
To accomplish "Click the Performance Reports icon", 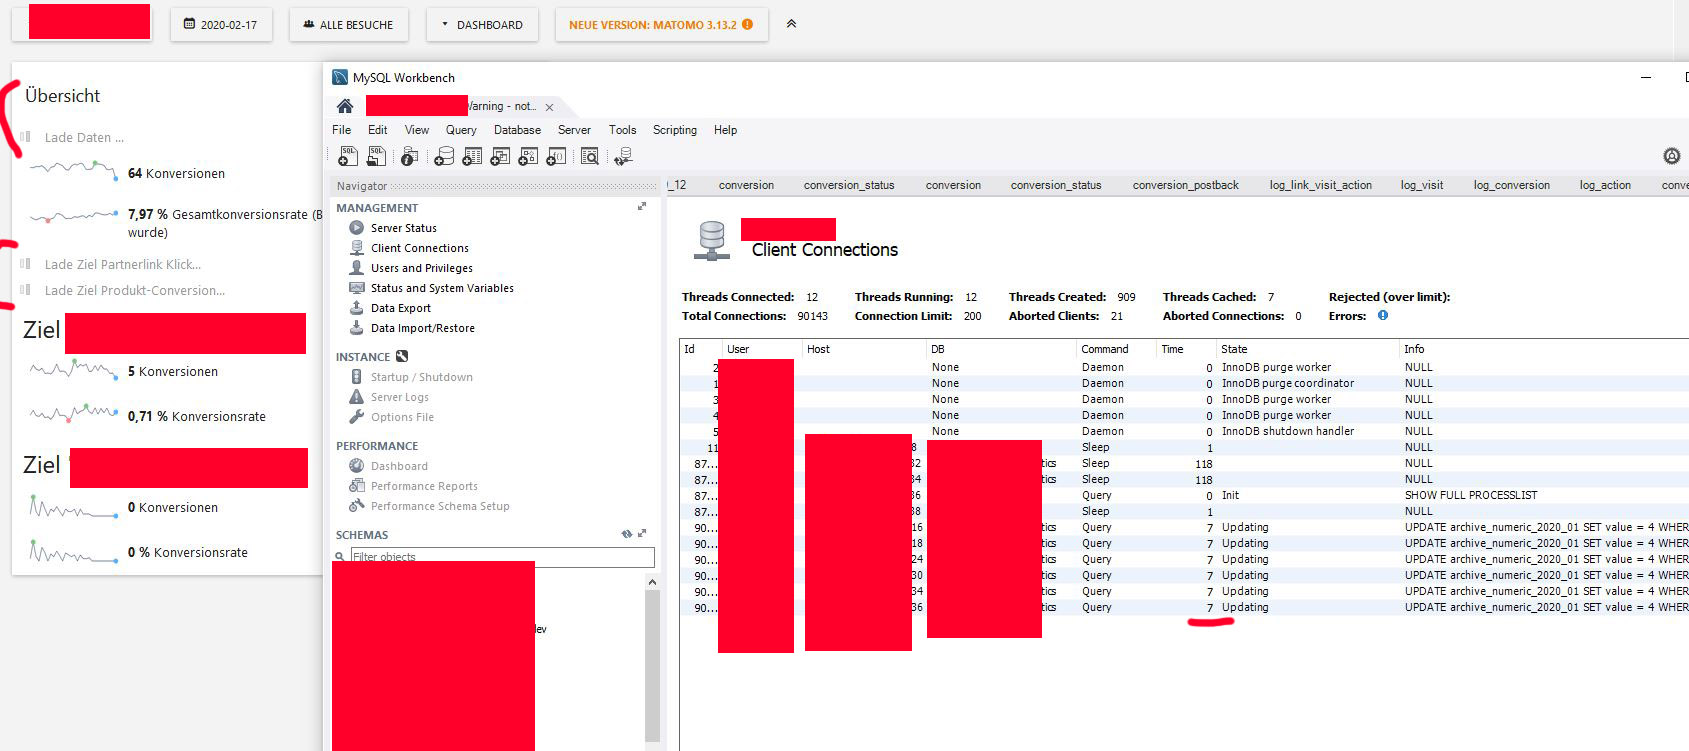I will click(356, 486).
